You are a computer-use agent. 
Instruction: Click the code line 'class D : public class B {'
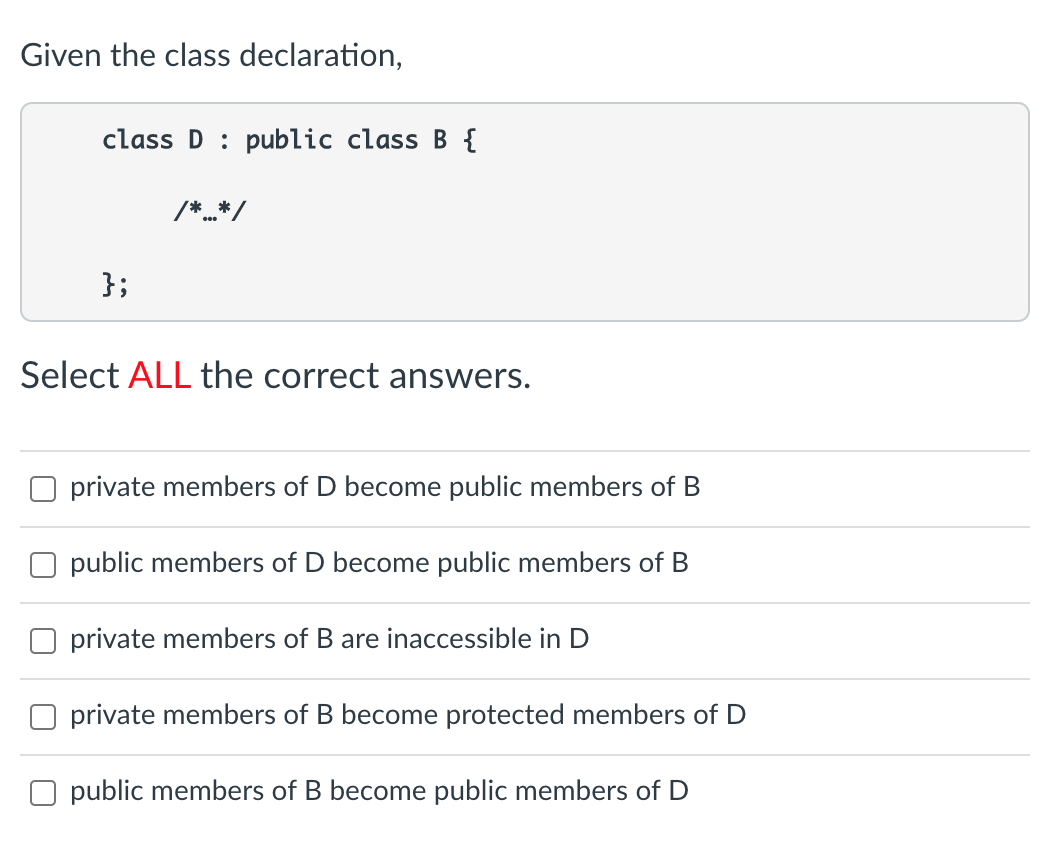click(290, 140)
